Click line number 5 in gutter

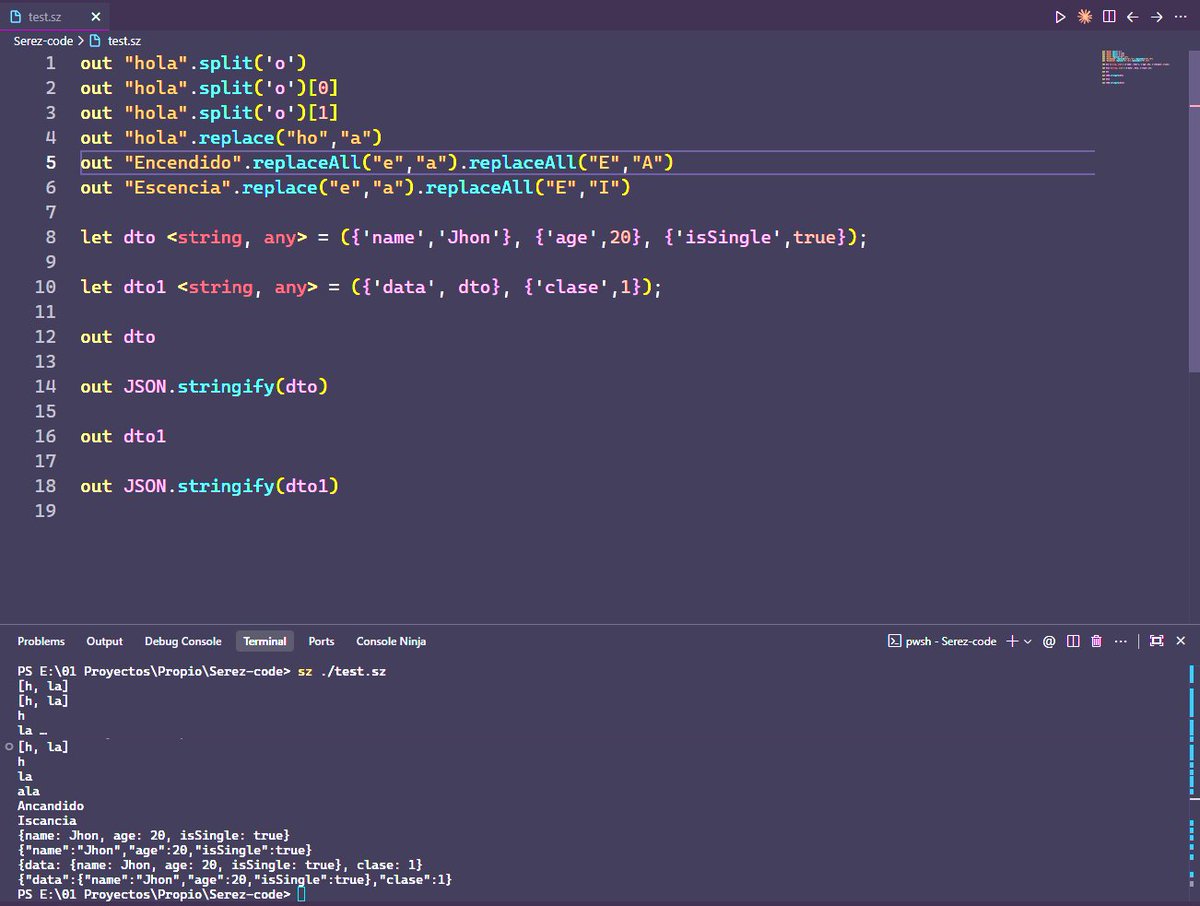[50, 162]
